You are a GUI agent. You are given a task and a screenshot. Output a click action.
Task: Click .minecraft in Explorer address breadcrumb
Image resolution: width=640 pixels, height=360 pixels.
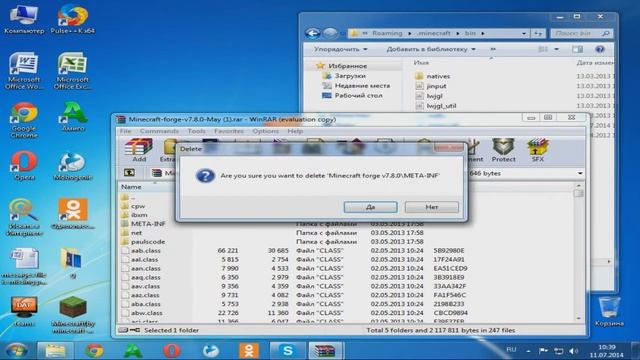point(433,33)
